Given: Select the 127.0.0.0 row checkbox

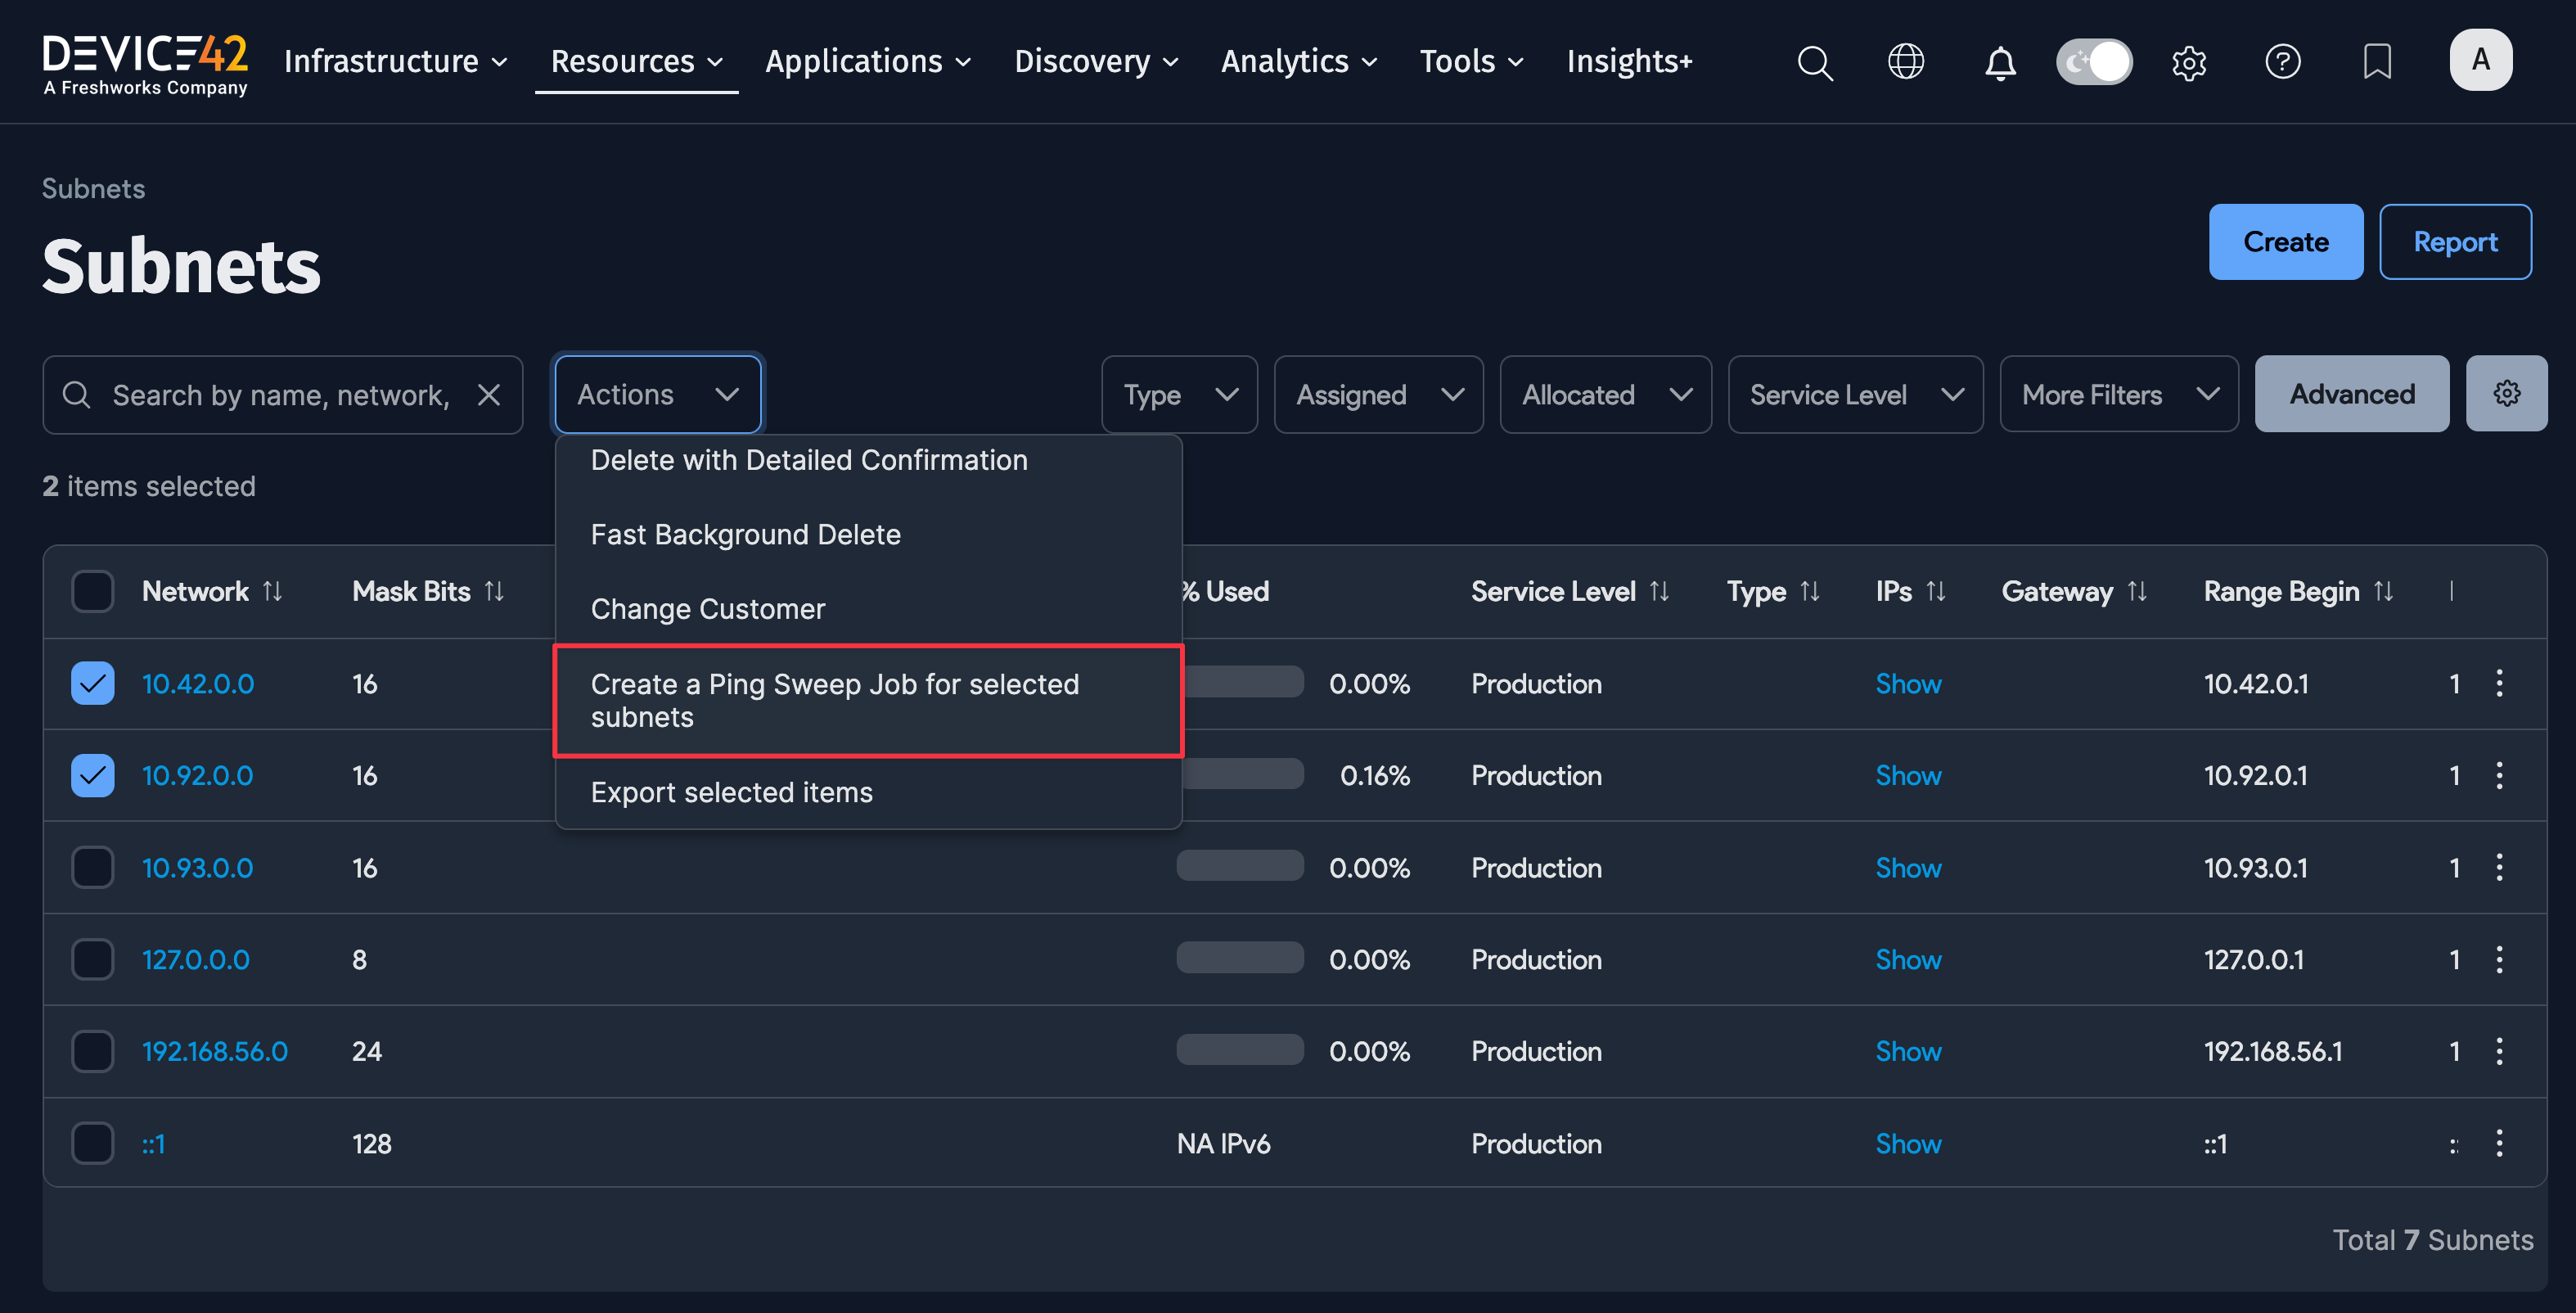Looking at the screenshot, I should (x=92, y=960).
